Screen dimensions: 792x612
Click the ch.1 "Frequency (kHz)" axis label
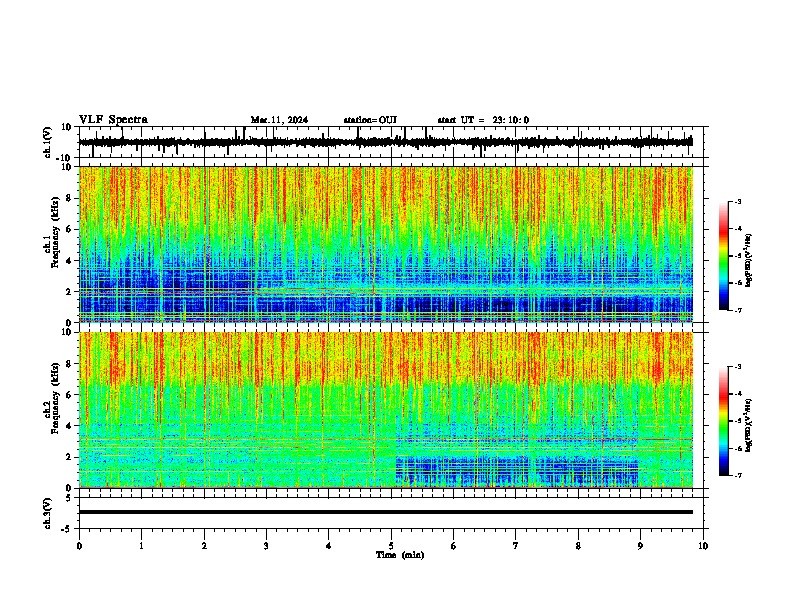coord(55,233)
